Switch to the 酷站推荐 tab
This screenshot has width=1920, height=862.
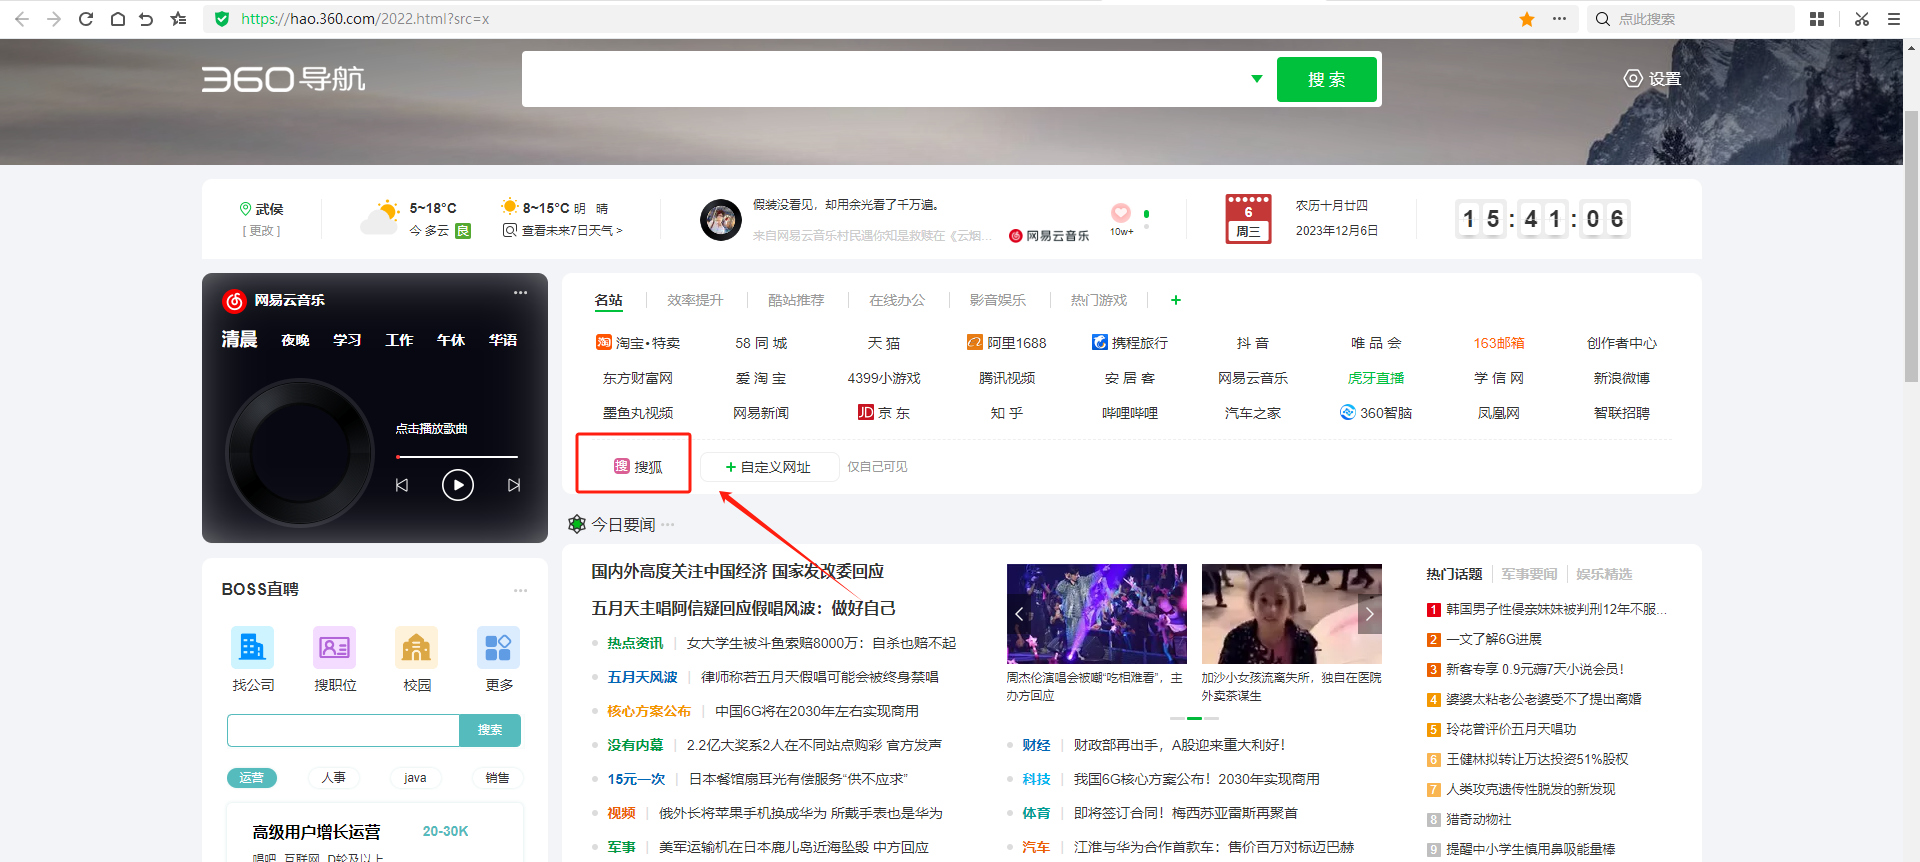click(x=796, y=300)
